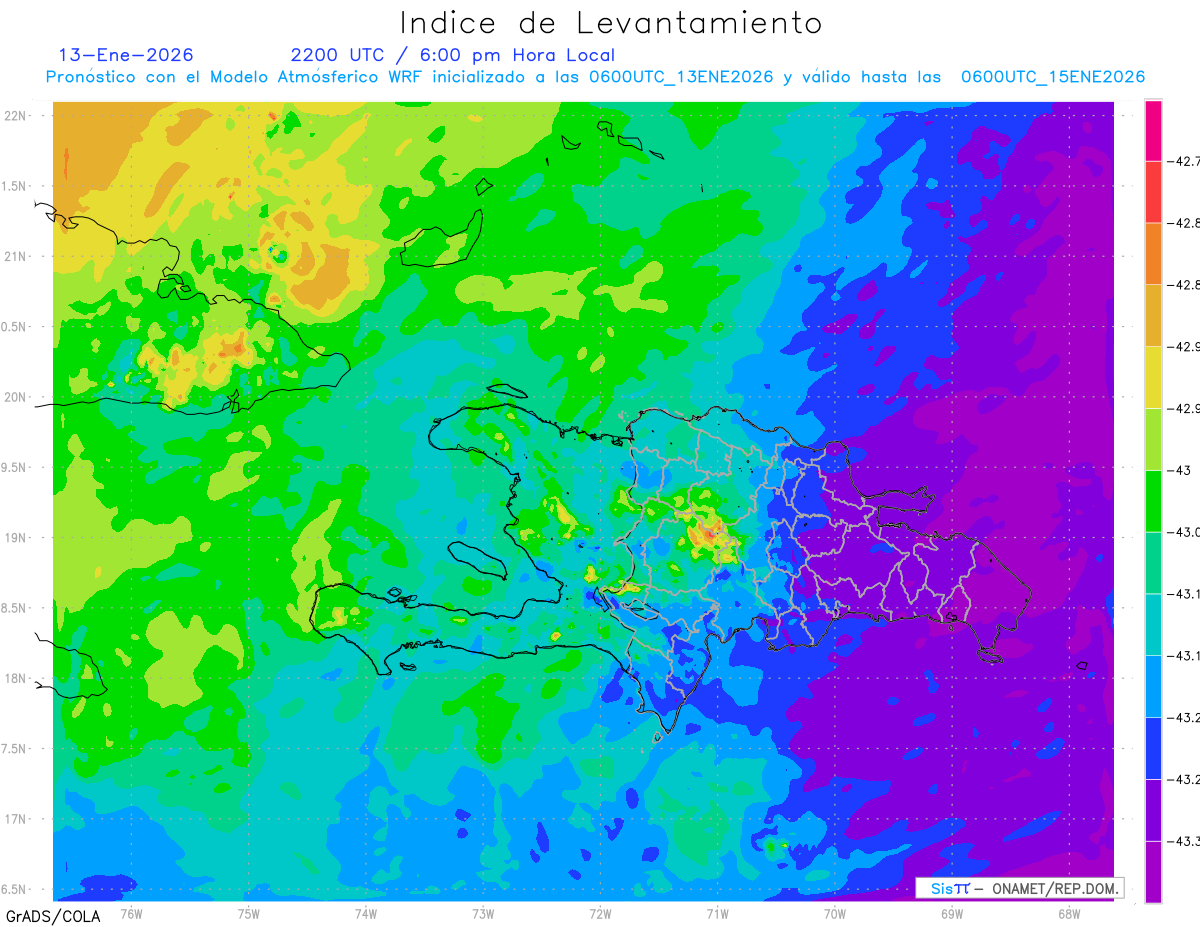Click the '20N' latitude label

(x=16, y=397)
